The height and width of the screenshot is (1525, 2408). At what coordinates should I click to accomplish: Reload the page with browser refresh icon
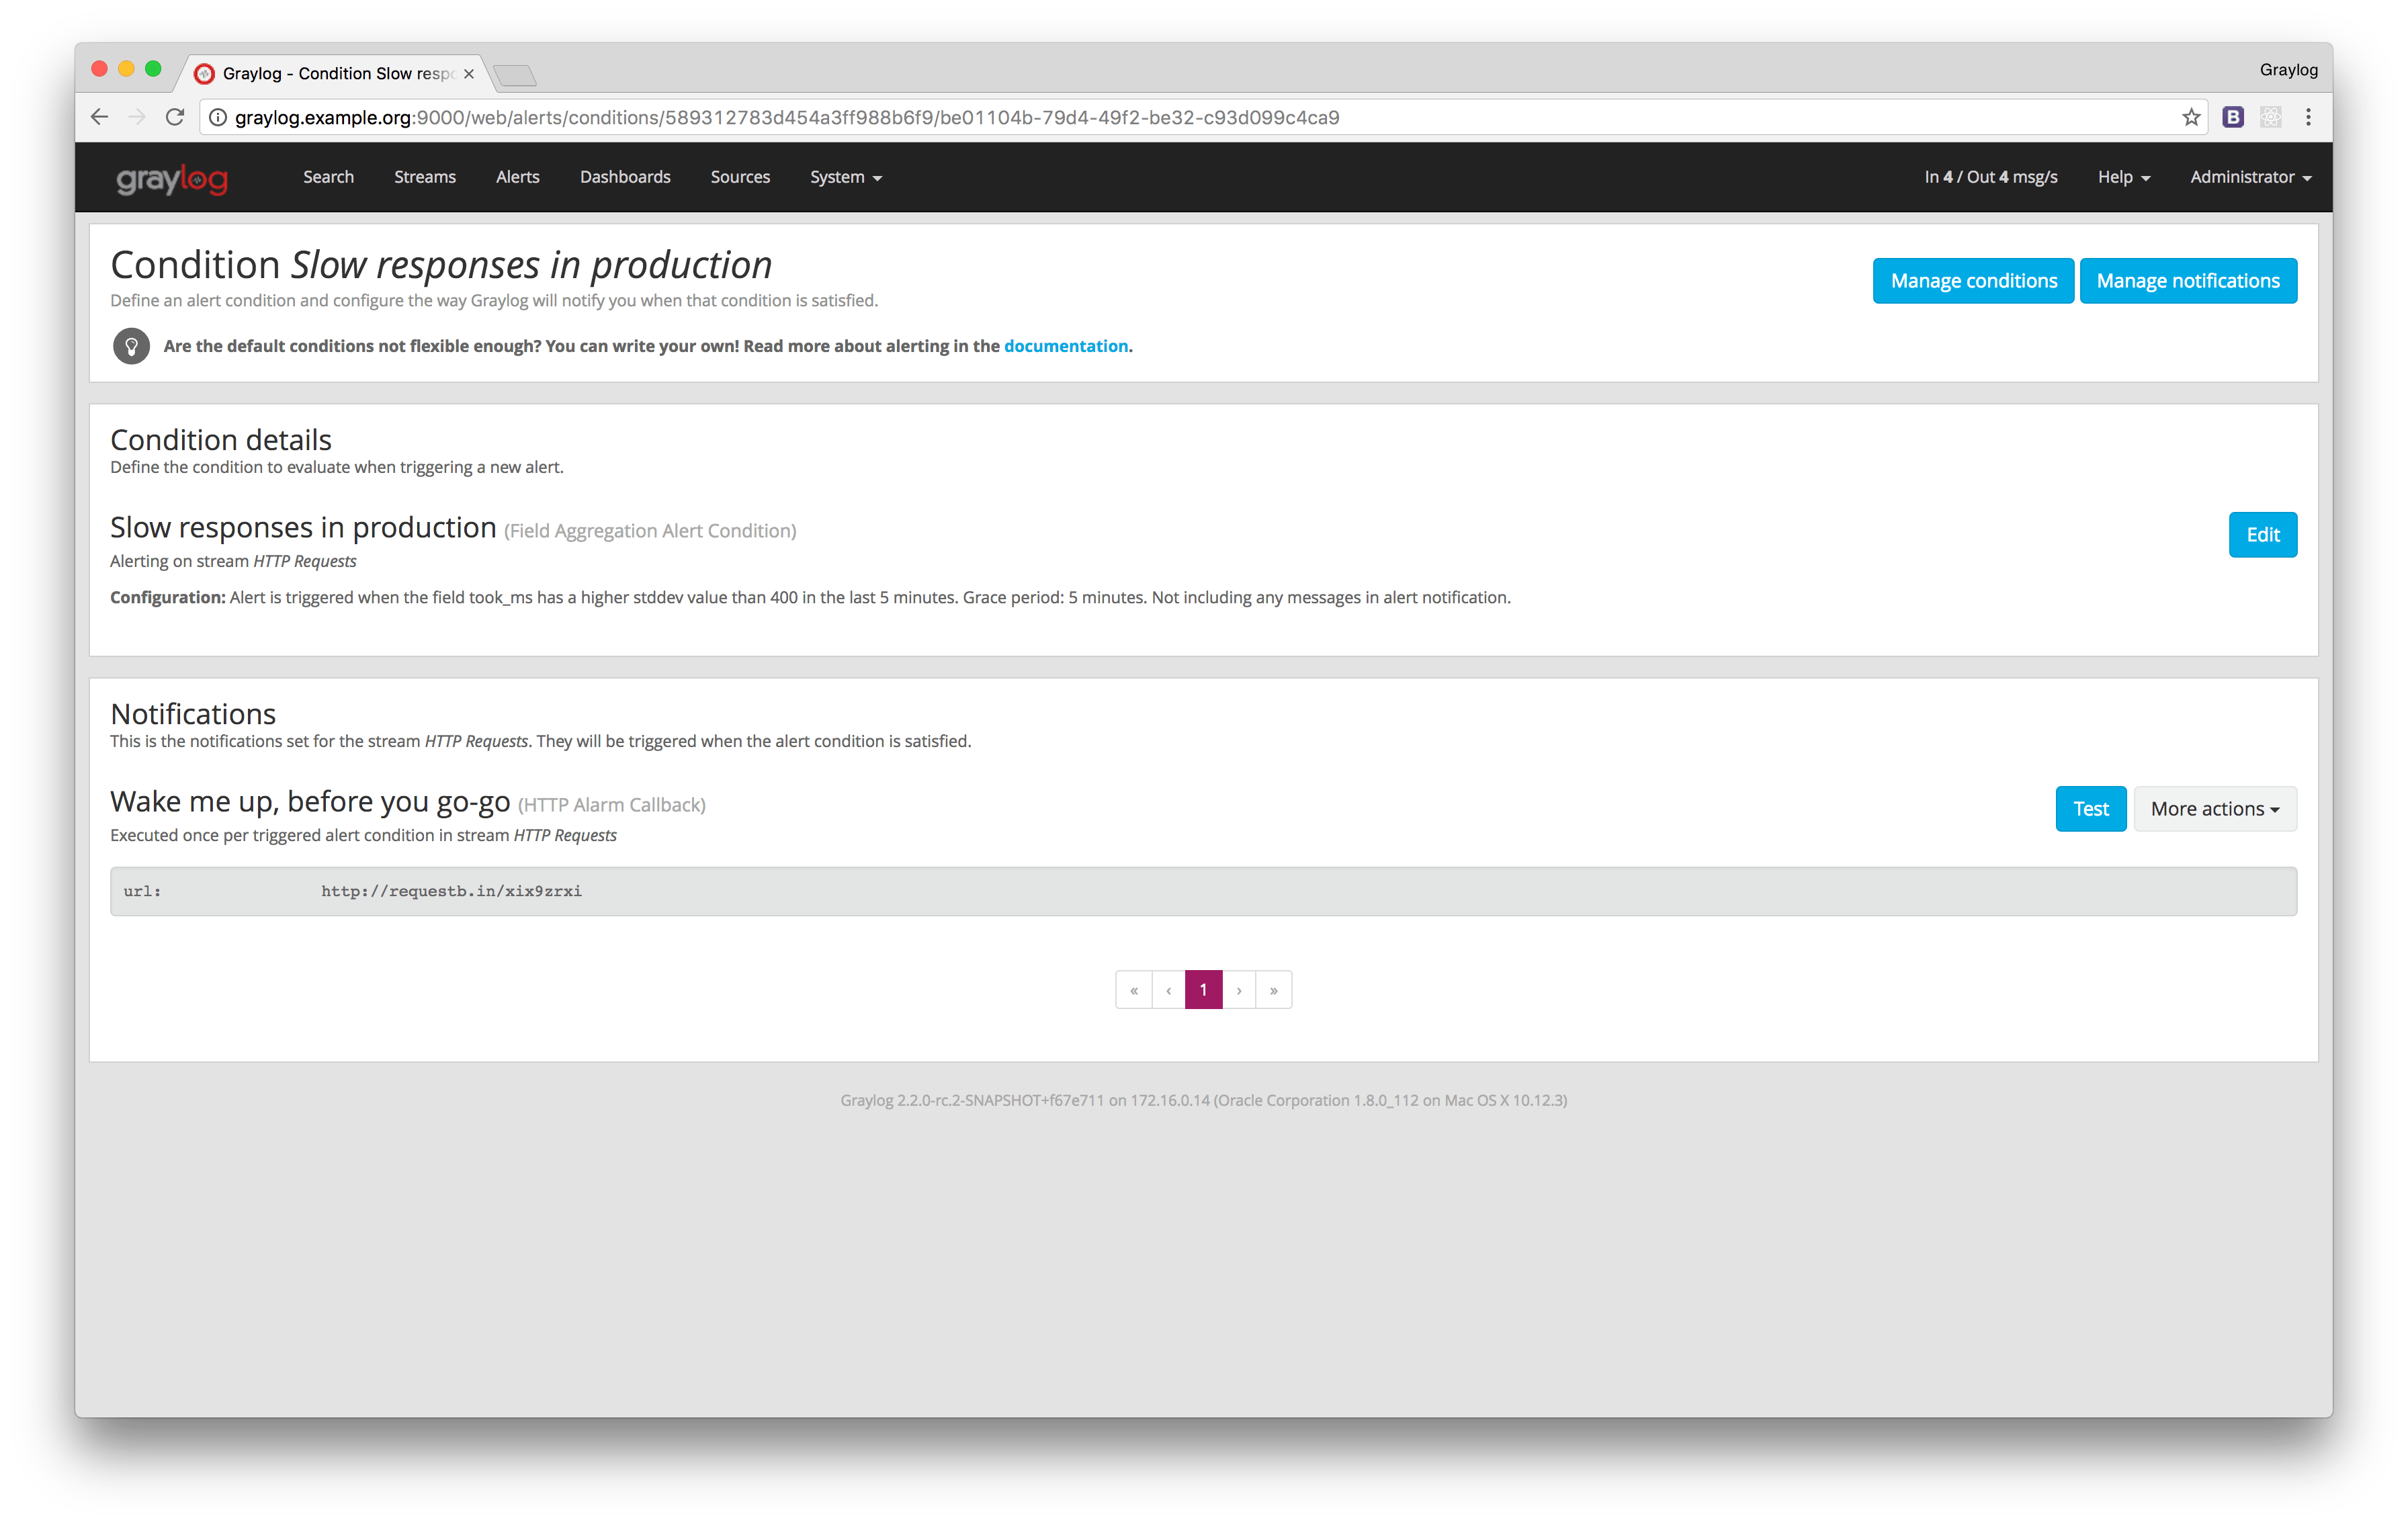[x=175, y=117]
